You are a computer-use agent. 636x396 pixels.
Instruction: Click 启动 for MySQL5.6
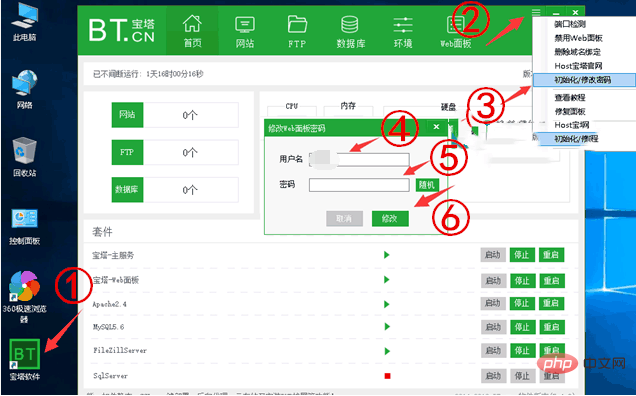[494, 327]
